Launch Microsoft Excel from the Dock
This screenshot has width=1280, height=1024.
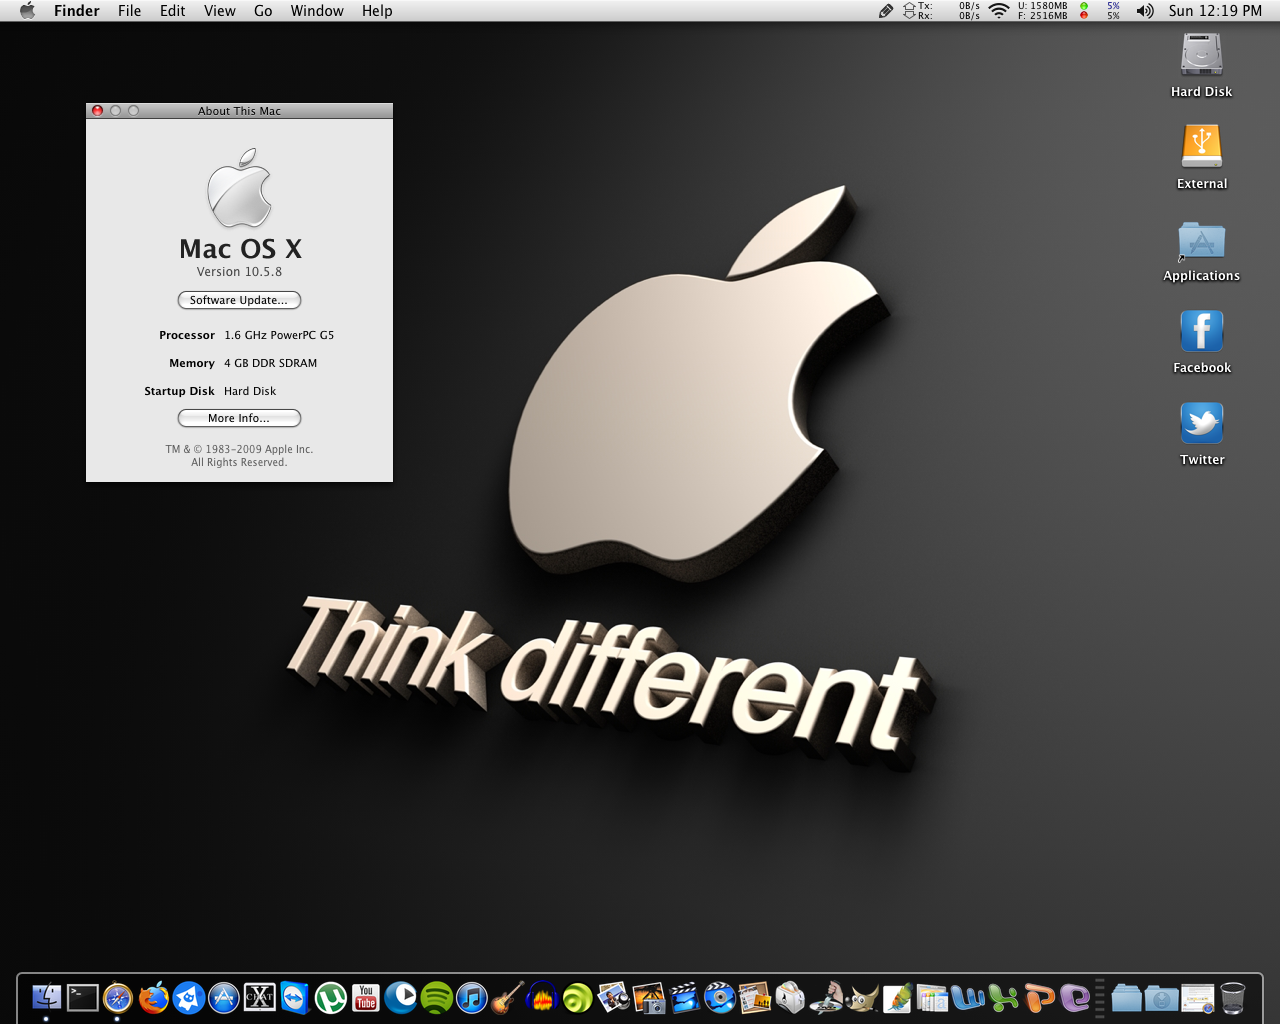pos(1003,997)
